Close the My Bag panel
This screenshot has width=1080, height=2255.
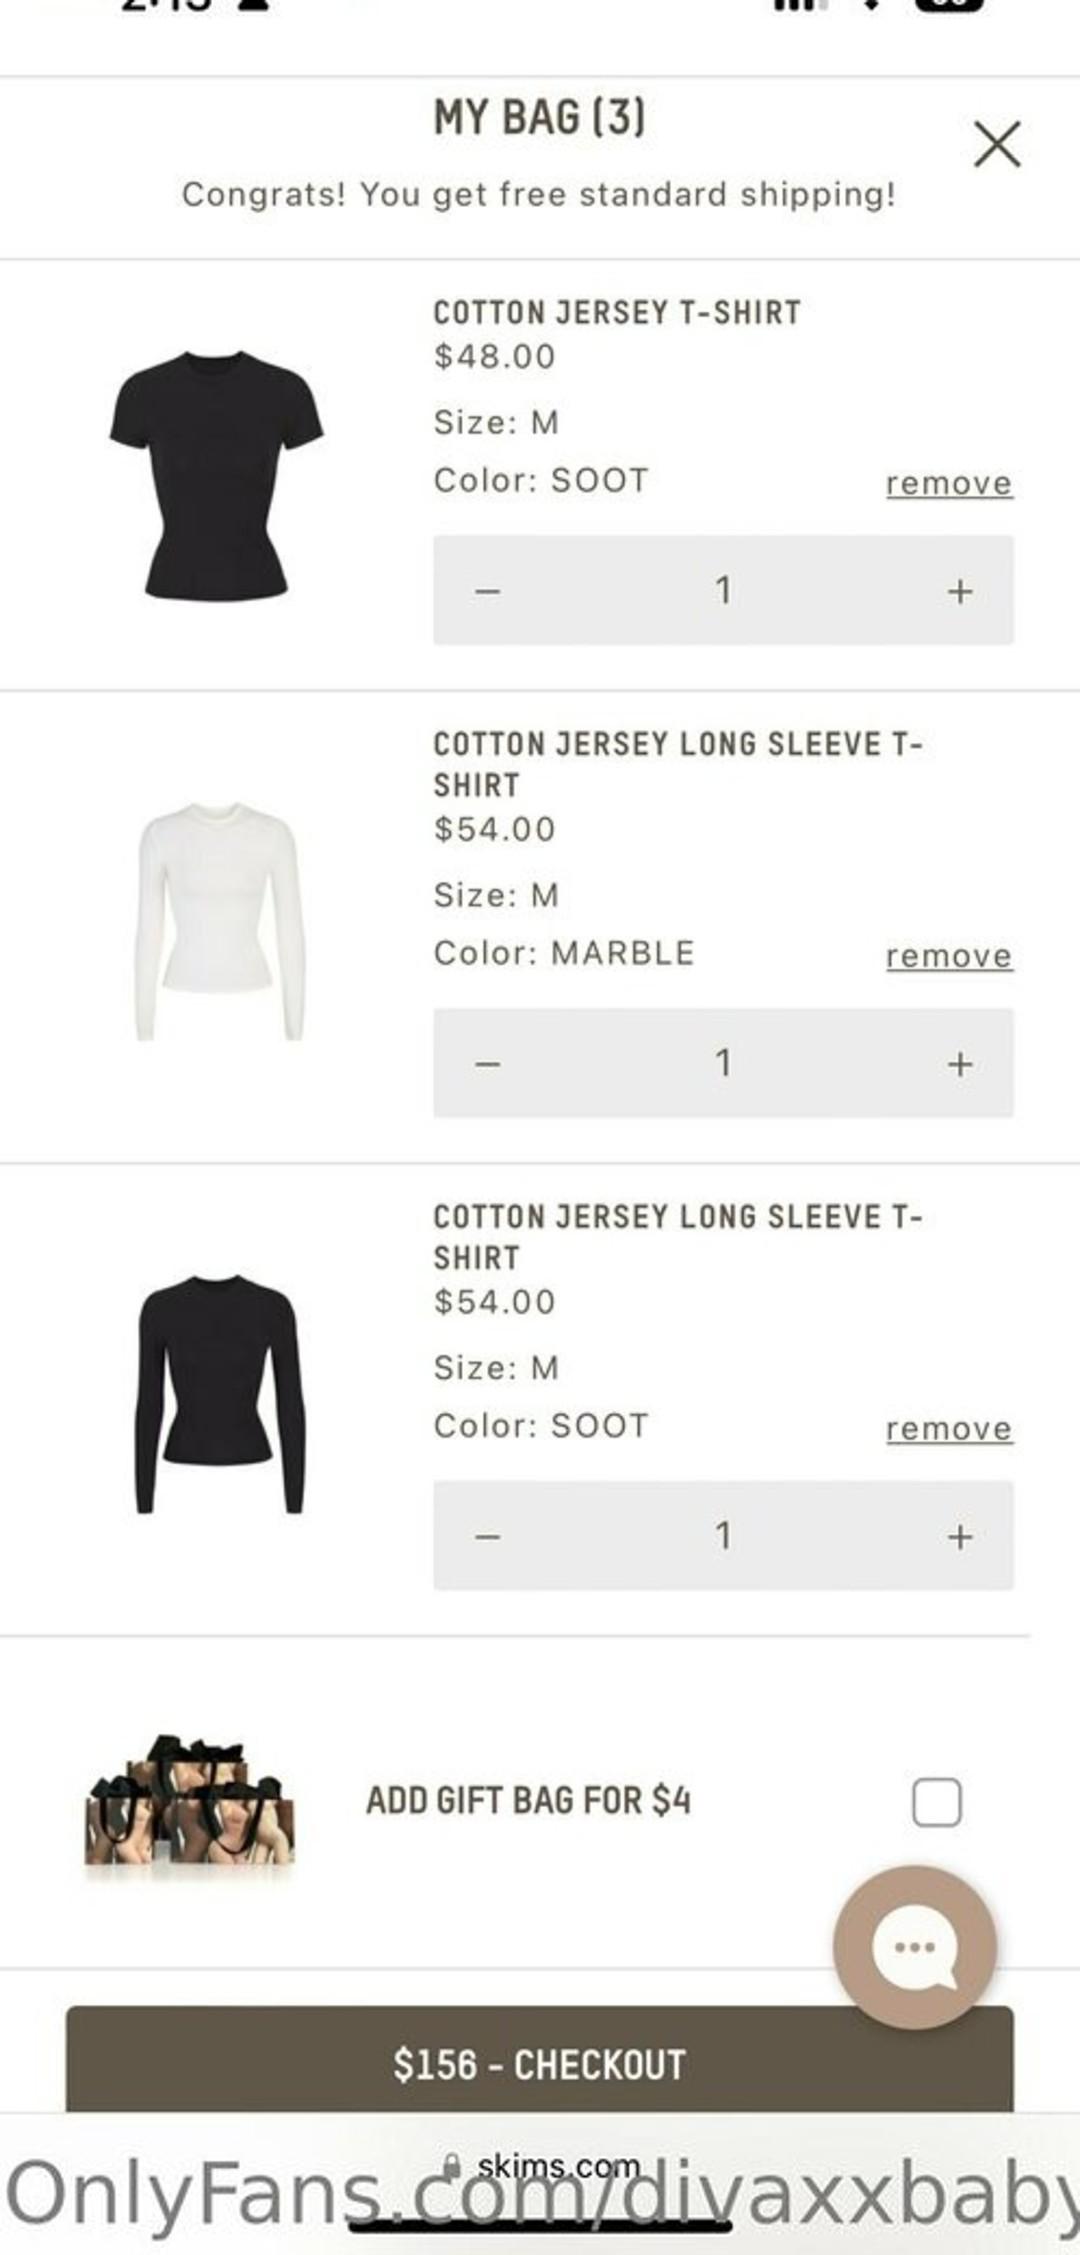(996, 144)
